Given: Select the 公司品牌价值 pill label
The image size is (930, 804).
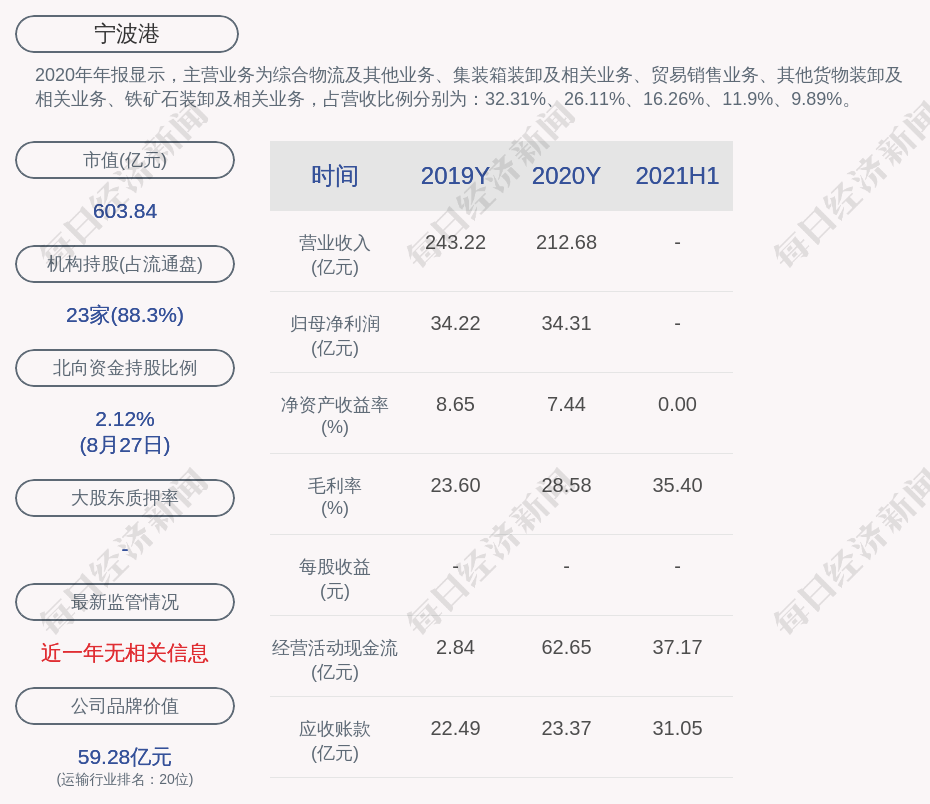Looking at the screenshot, I should pyautogui.click(x=125, y=706).
